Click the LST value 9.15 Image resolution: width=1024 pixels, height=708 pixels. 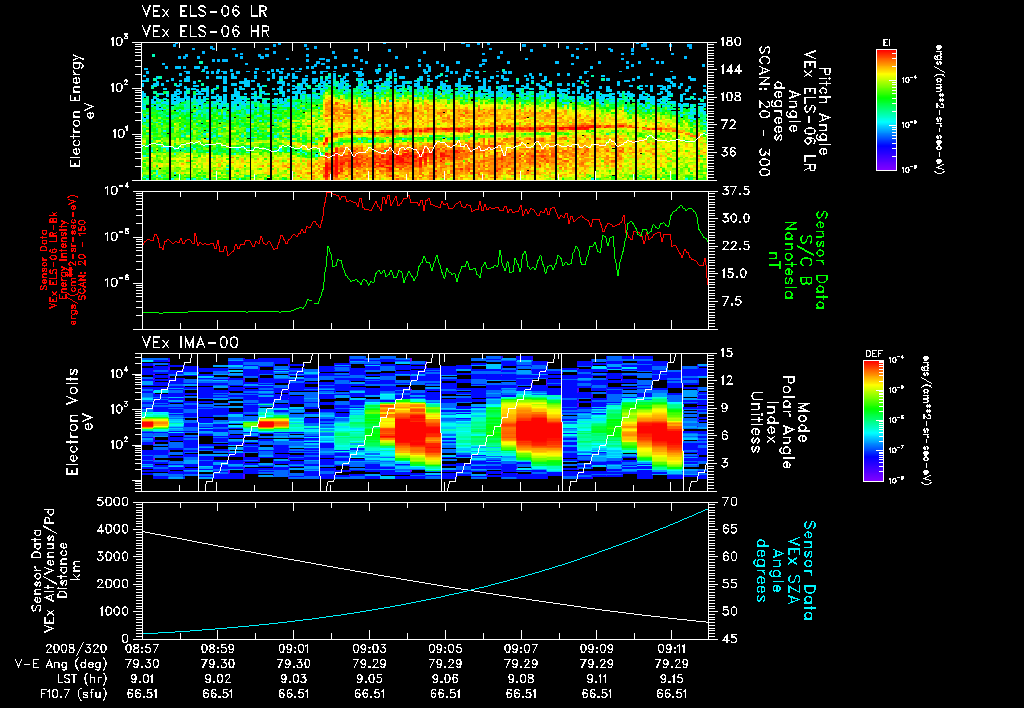coord(673,679)
